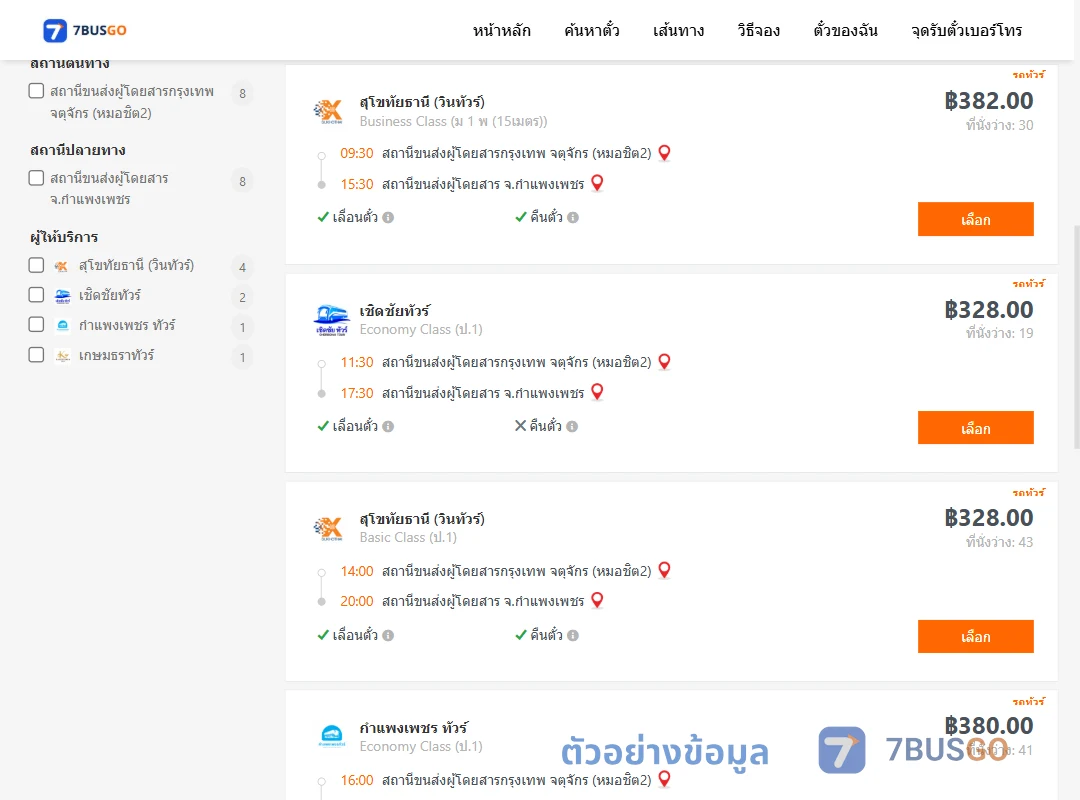Click กำแพงเพชร ทัวร์ logo in filter list

(x=62, y=325)
